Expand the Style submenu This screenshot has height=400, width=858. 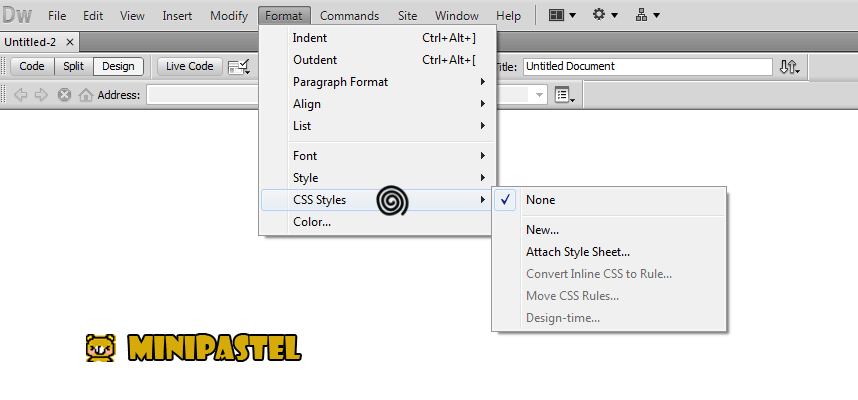378,178
